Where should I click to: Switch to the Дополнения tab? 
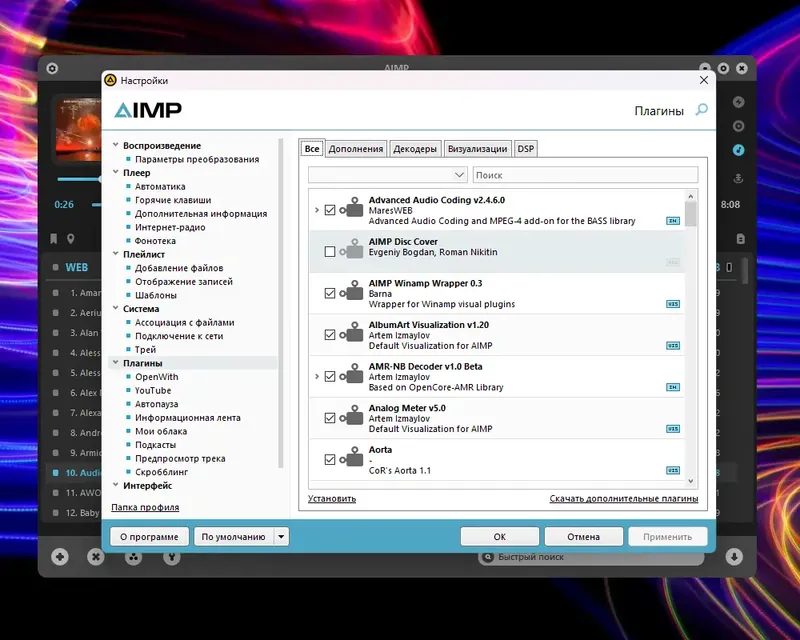click(356, 149)
